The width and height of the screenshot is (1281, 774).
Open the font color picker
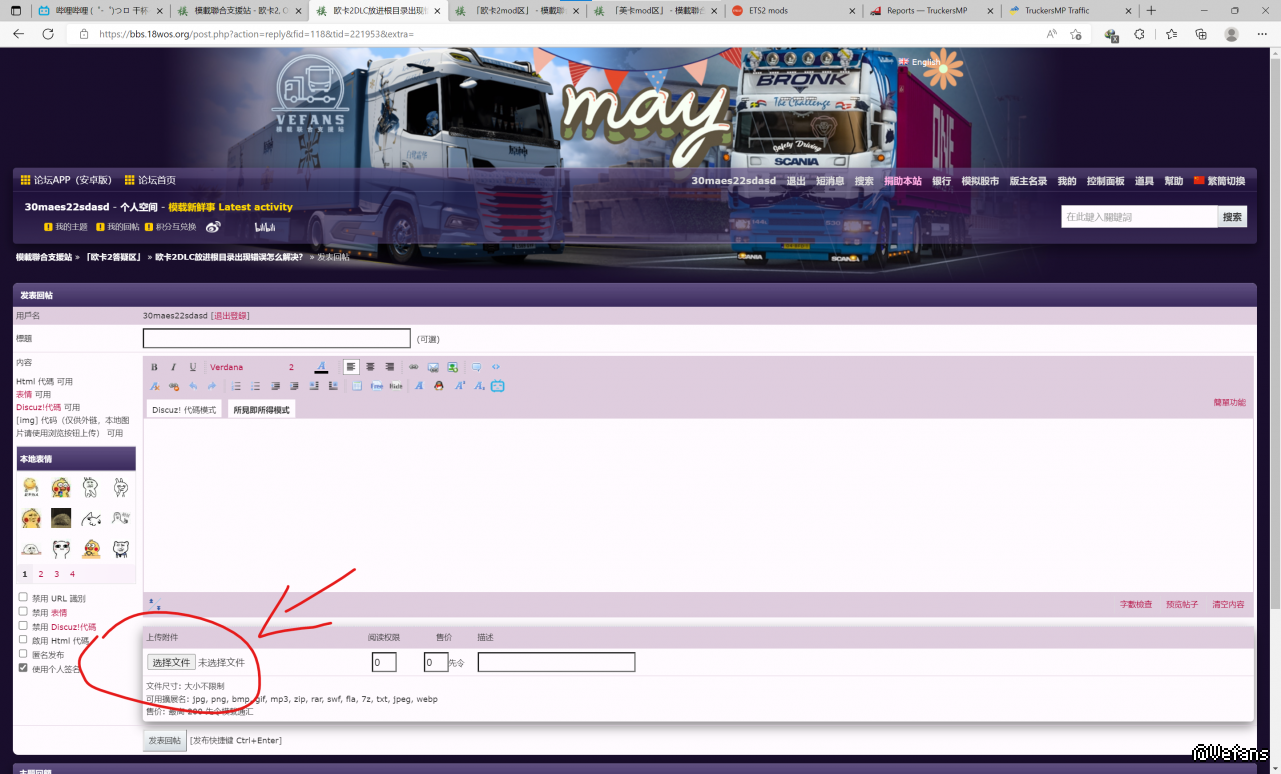click(321, 367)
